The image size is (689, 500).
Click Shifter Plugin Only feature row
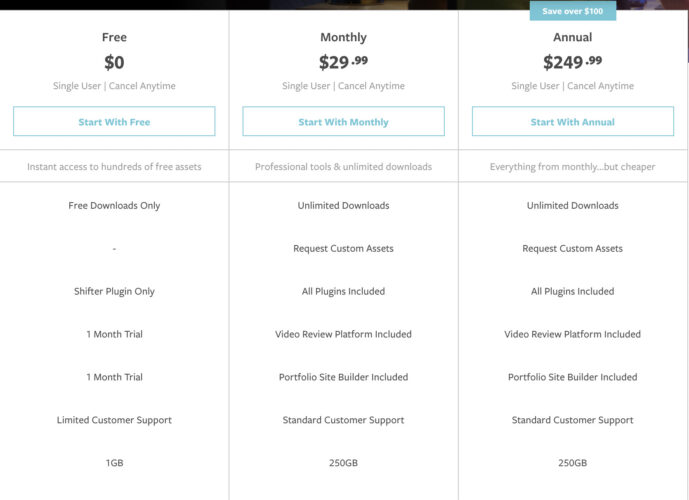(x=114, y=291)
